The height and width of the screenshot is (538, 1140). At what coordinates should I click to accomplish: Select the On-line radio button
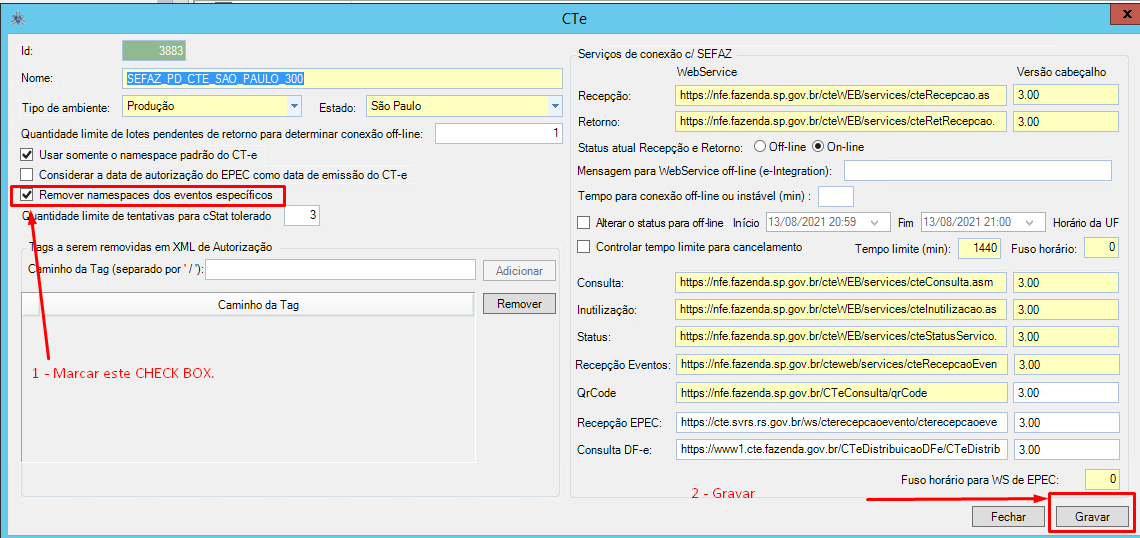(817, 147)
